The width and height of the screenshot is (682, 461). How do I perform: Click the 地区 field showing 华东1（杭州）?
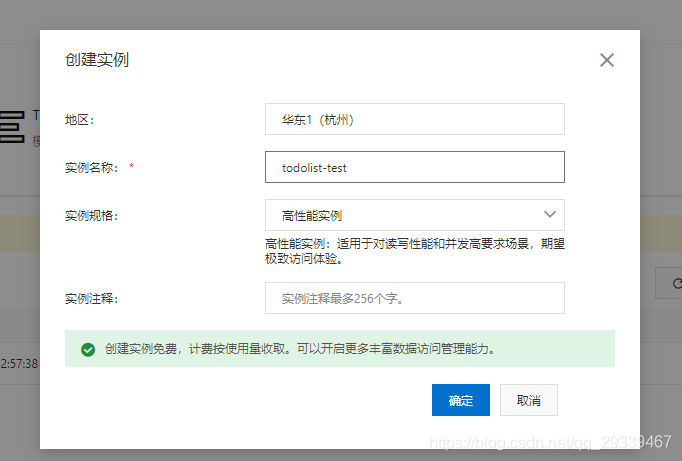415,119
